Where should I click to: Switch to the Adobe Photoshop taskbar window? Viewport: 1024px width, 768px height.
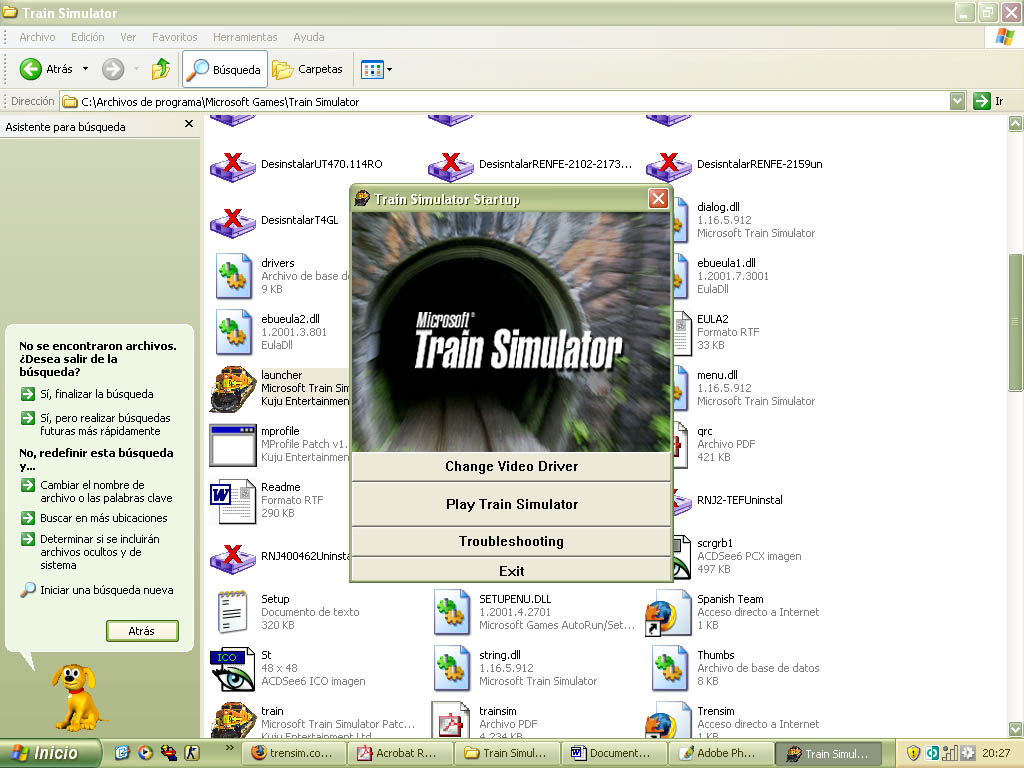tap(721, 753)
